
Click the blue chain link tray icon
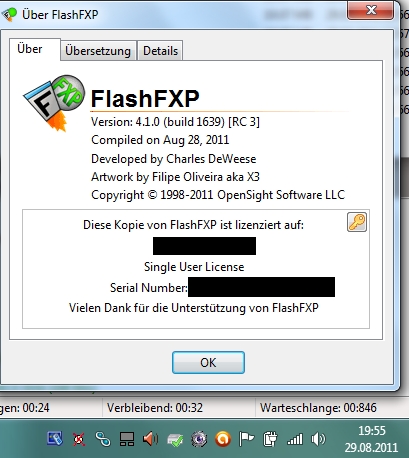[x=103, y=439]
